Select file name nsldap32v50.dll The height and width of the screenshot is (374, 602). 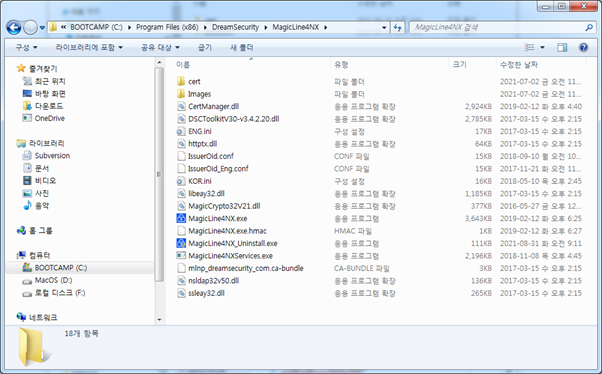(213, 280)
